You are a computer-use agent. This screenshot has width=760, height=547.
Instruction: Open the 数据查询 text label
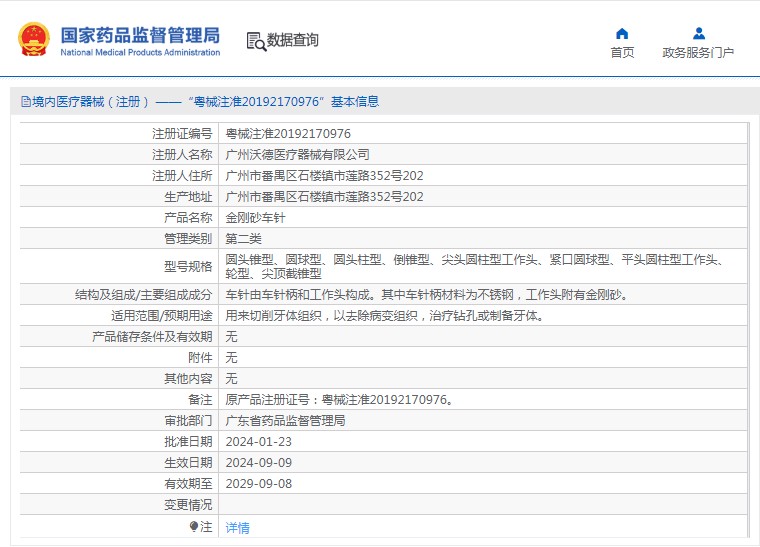(293, 40)
